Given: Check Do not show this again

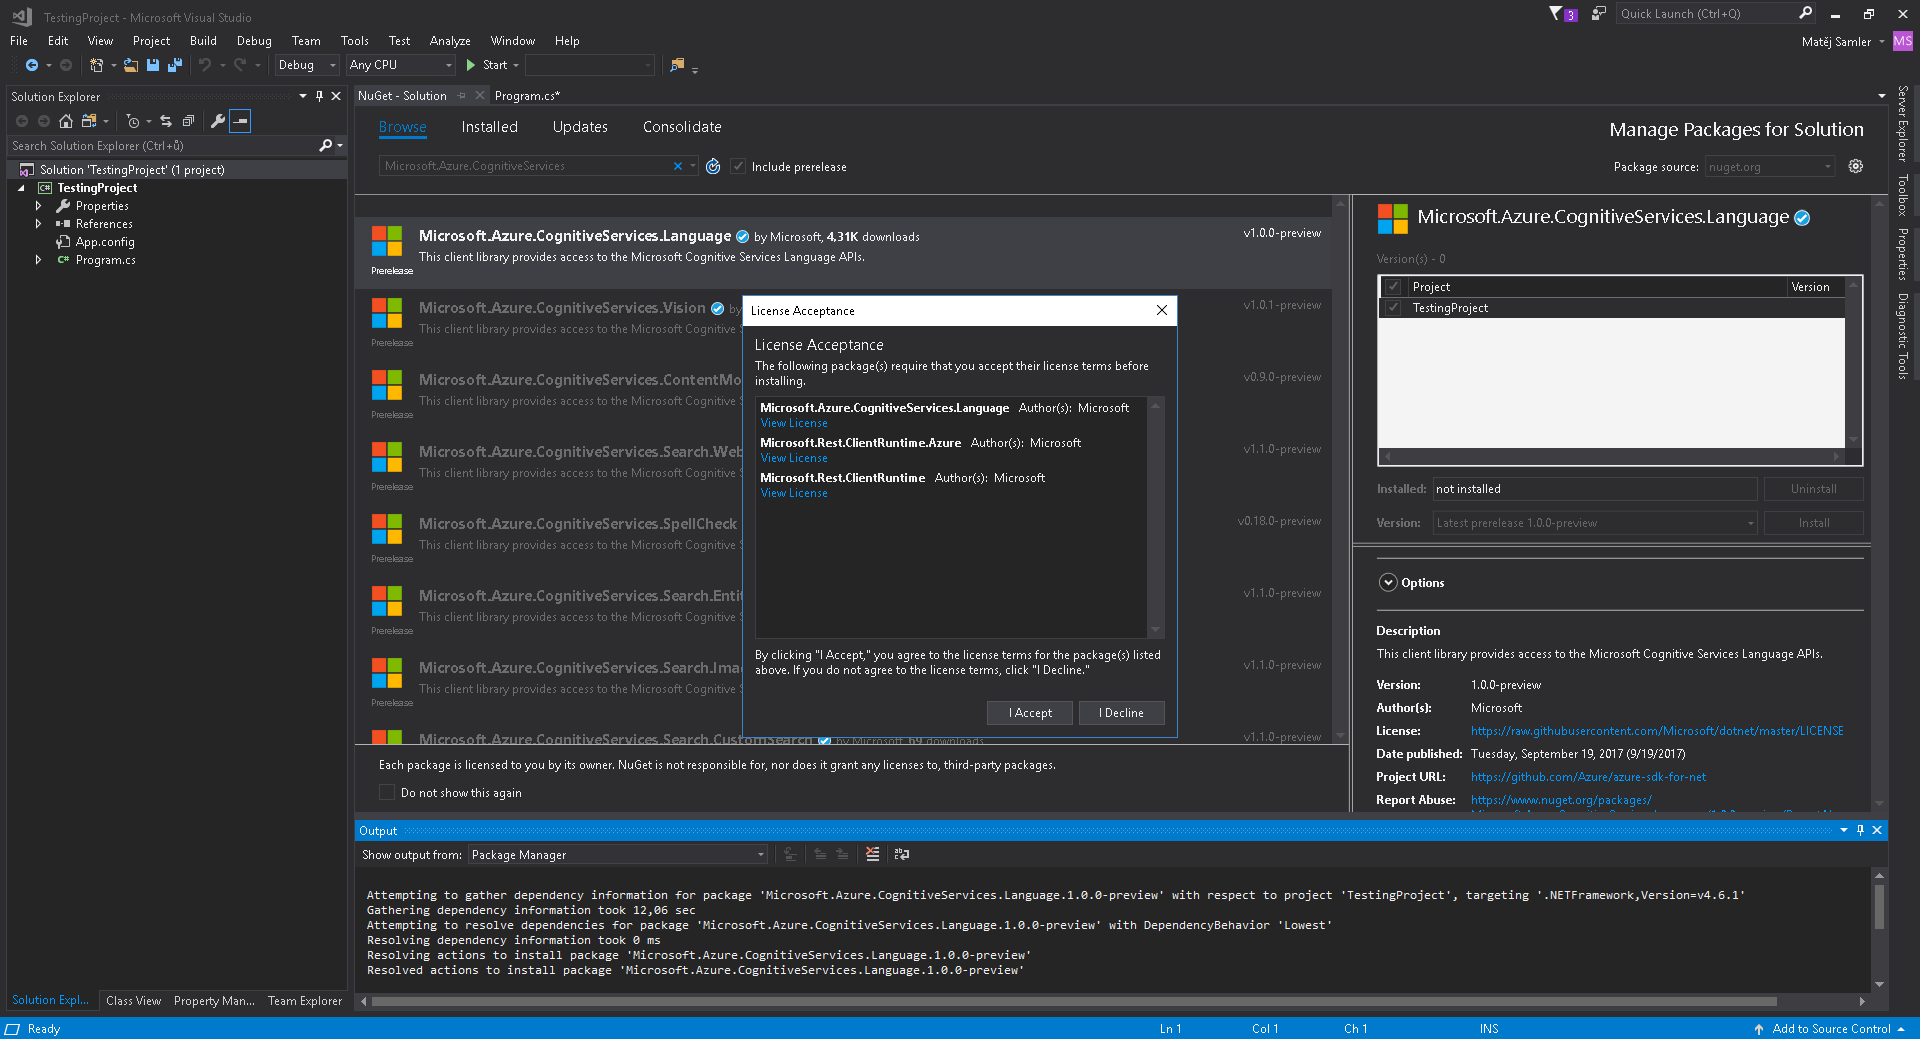Looking at the screenshot, I should (x=386, y=792).
